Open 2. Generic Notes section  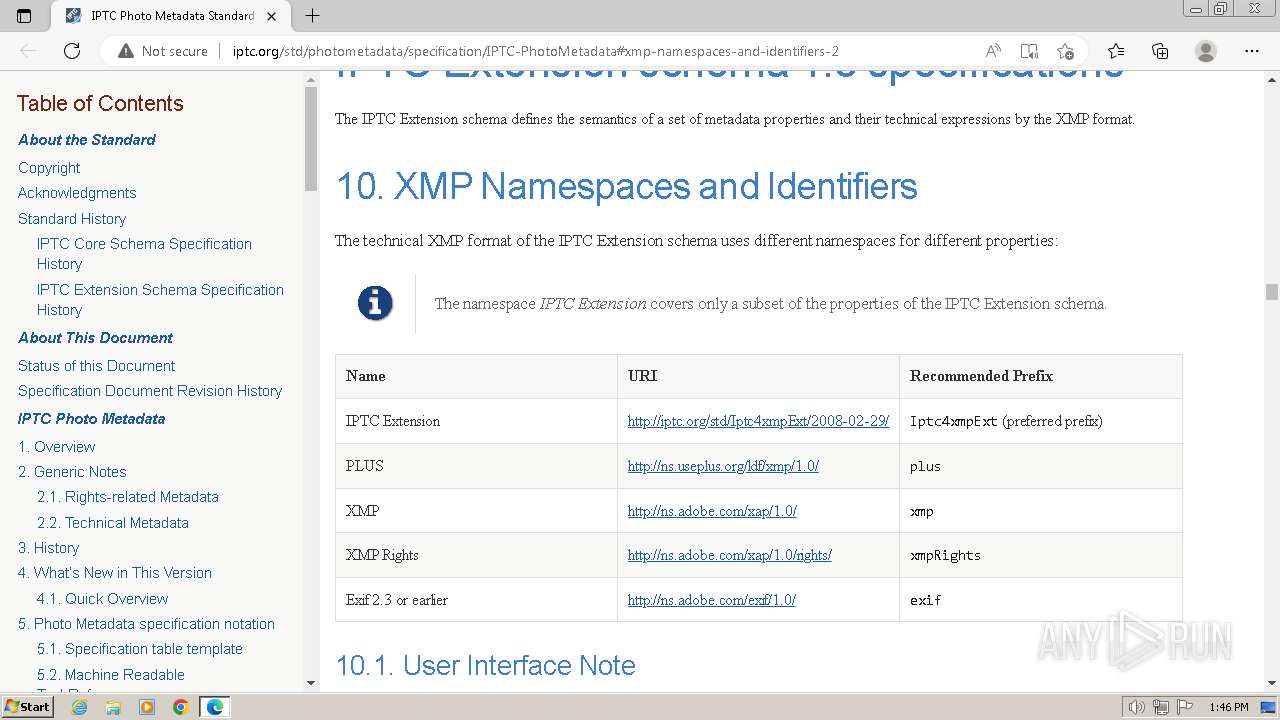(x=72, y=472)
